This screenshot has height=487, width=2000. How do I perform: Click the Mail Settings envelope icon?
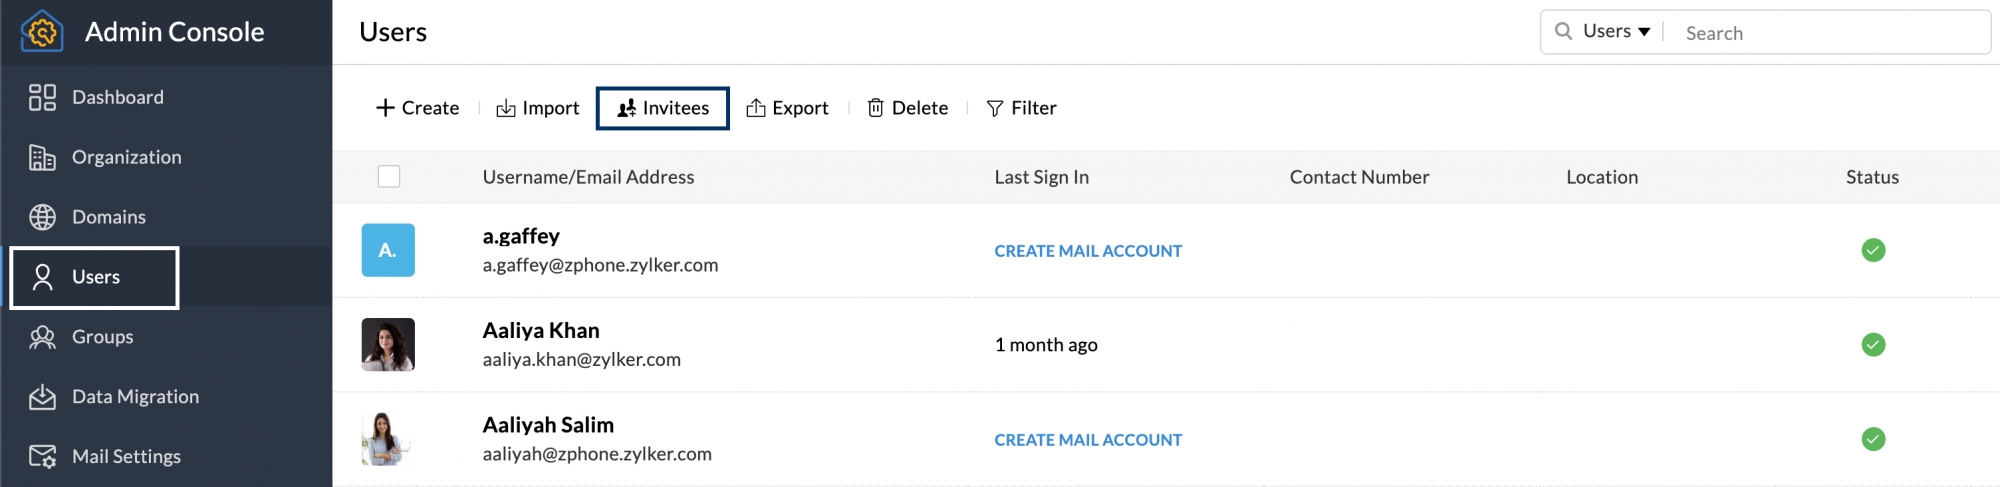coord(42,457)
